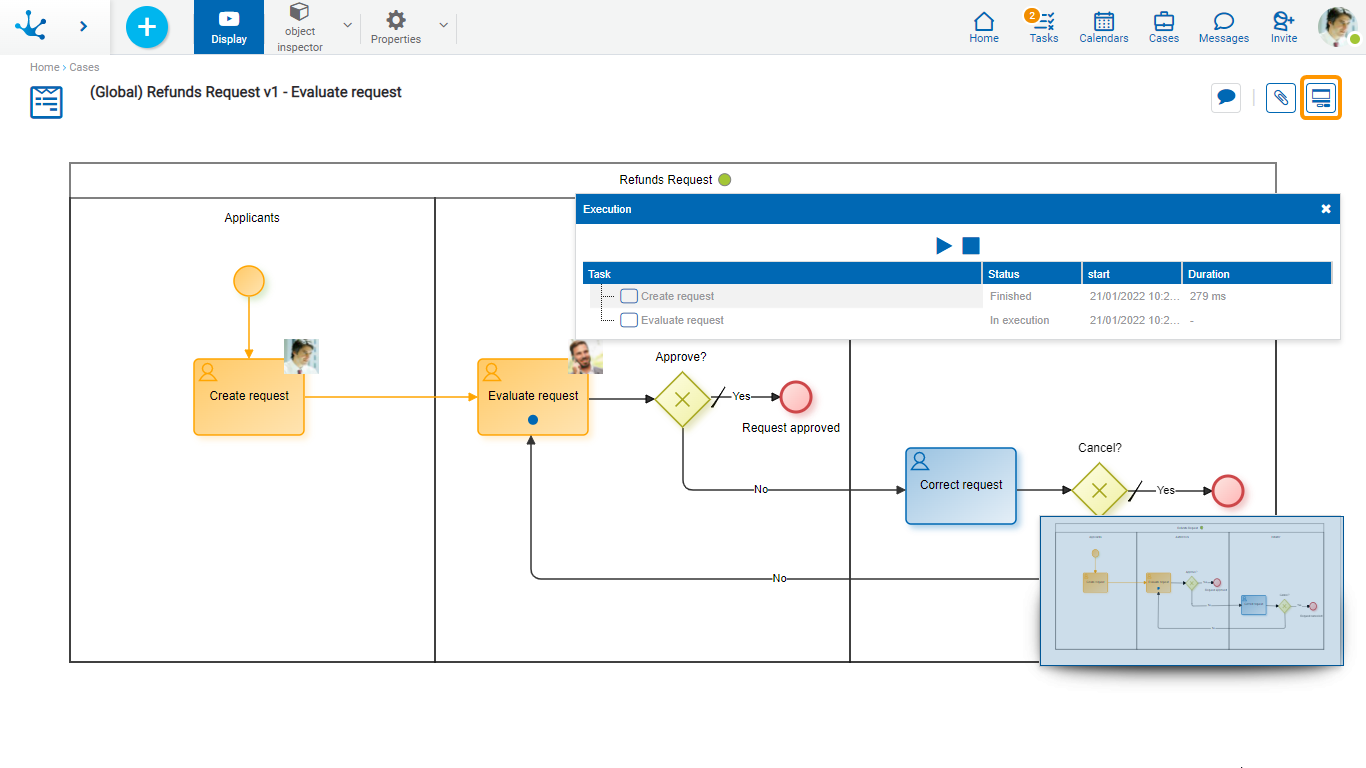Open Messages from top navigation
1366x768 pixels.
pos(1223,27)
